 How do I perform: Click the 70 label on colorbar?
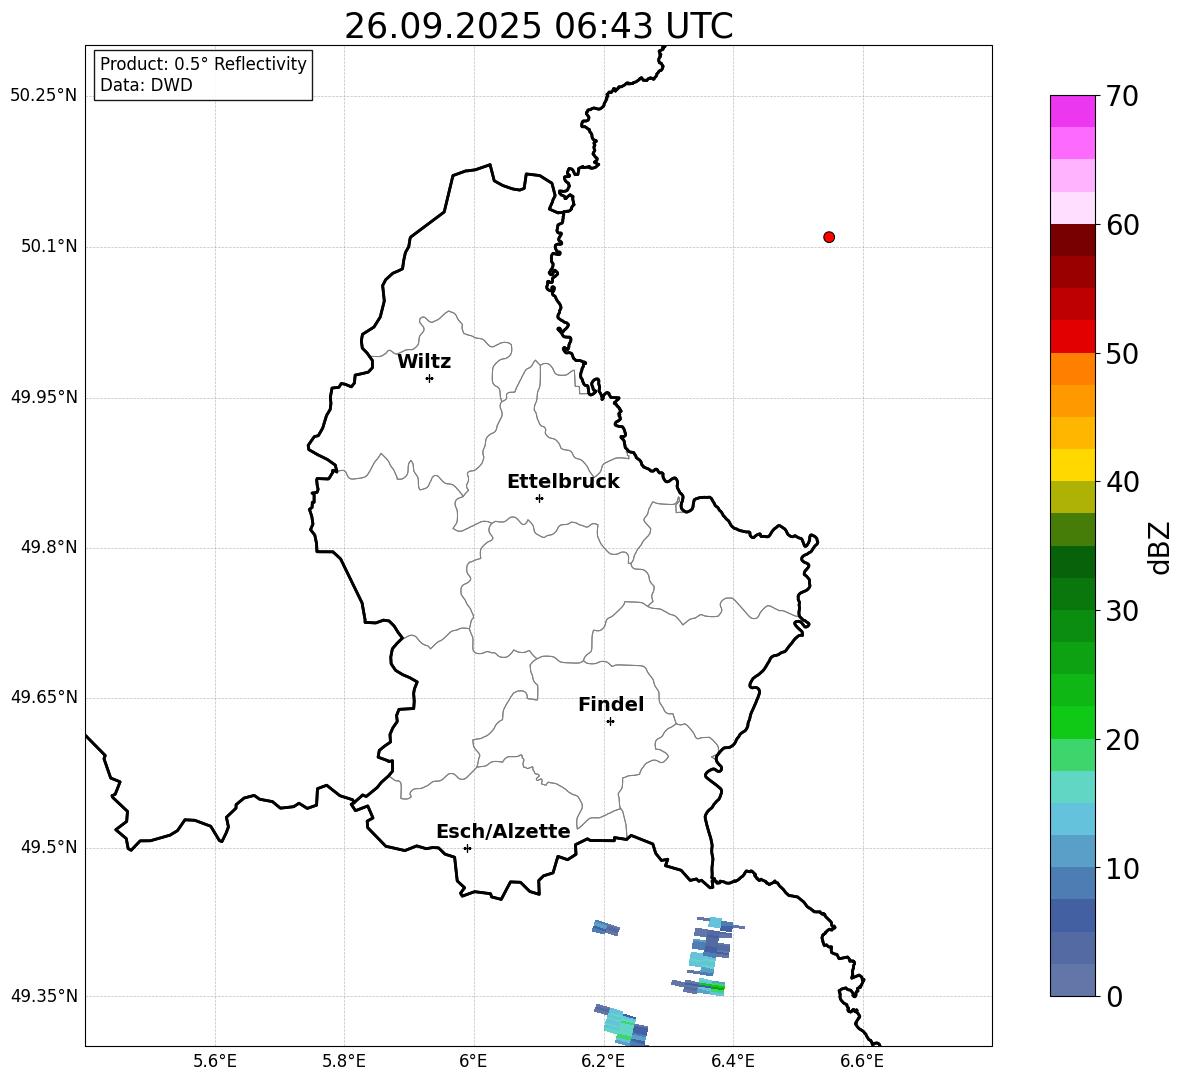click(1122, 97)
